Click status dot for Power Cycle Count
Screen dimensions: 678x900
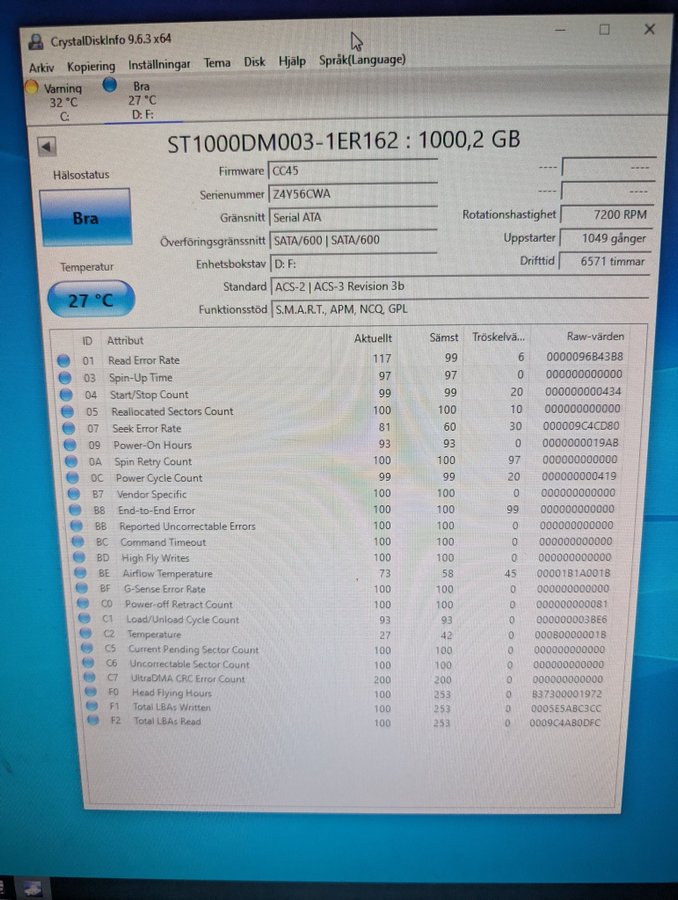[72, 478]
